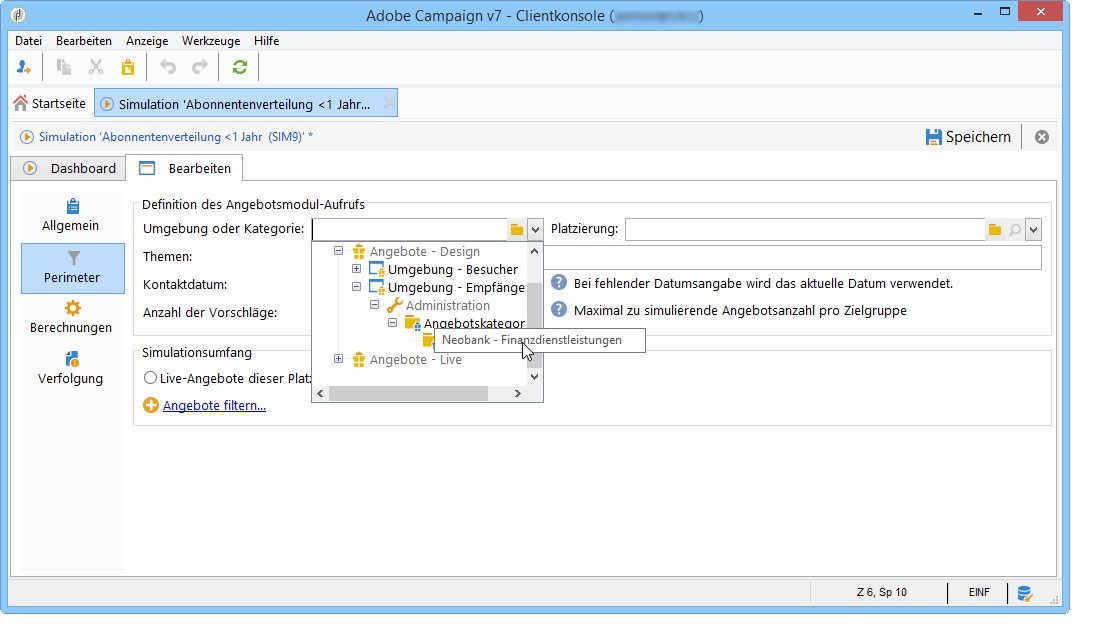Screen dimensions: 1093x633
Task: Click horizontal scrollbar right arrow in tree
Action: tap(517, 394)
